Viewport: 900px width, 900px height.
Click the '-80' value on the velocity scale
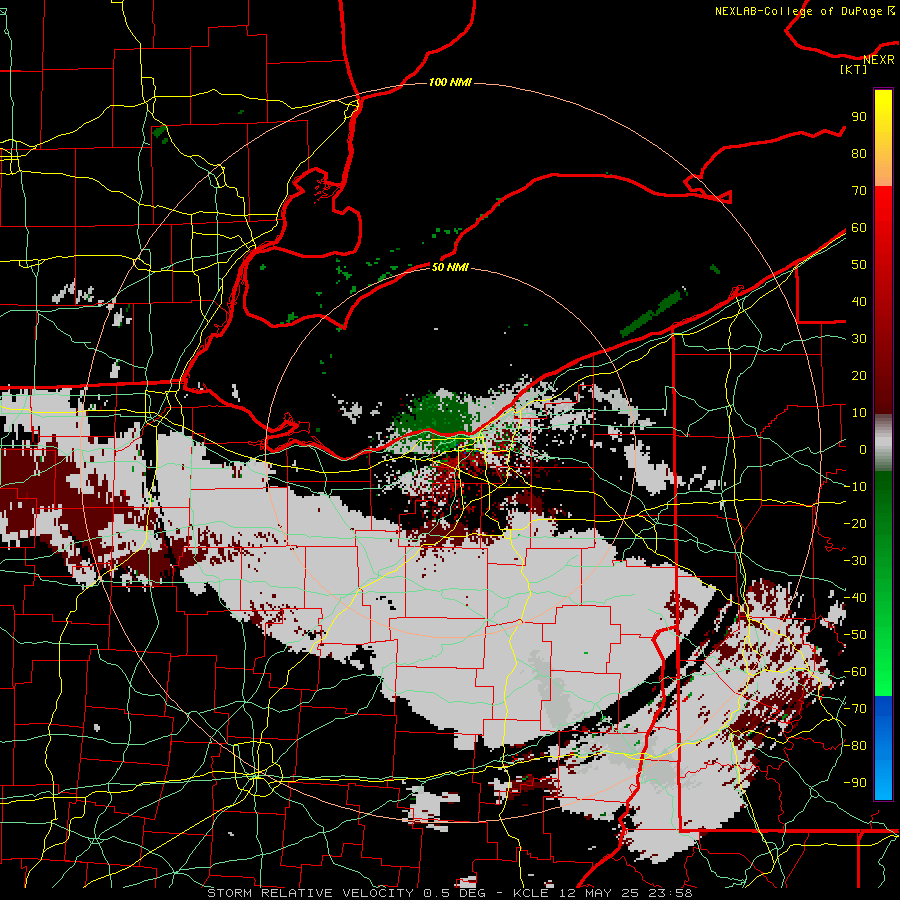coord(855,746)
